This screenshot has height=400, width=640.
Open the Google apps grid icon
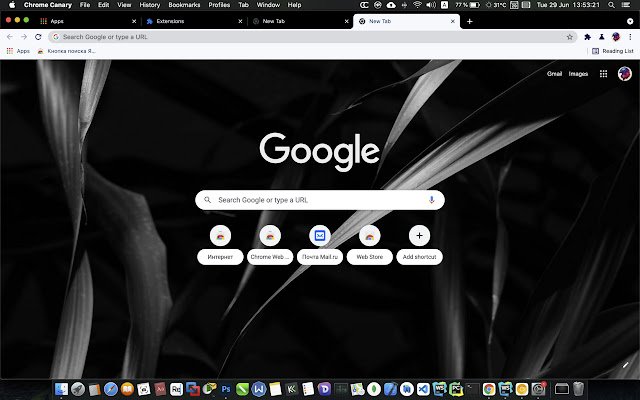[x=603, y=74]
